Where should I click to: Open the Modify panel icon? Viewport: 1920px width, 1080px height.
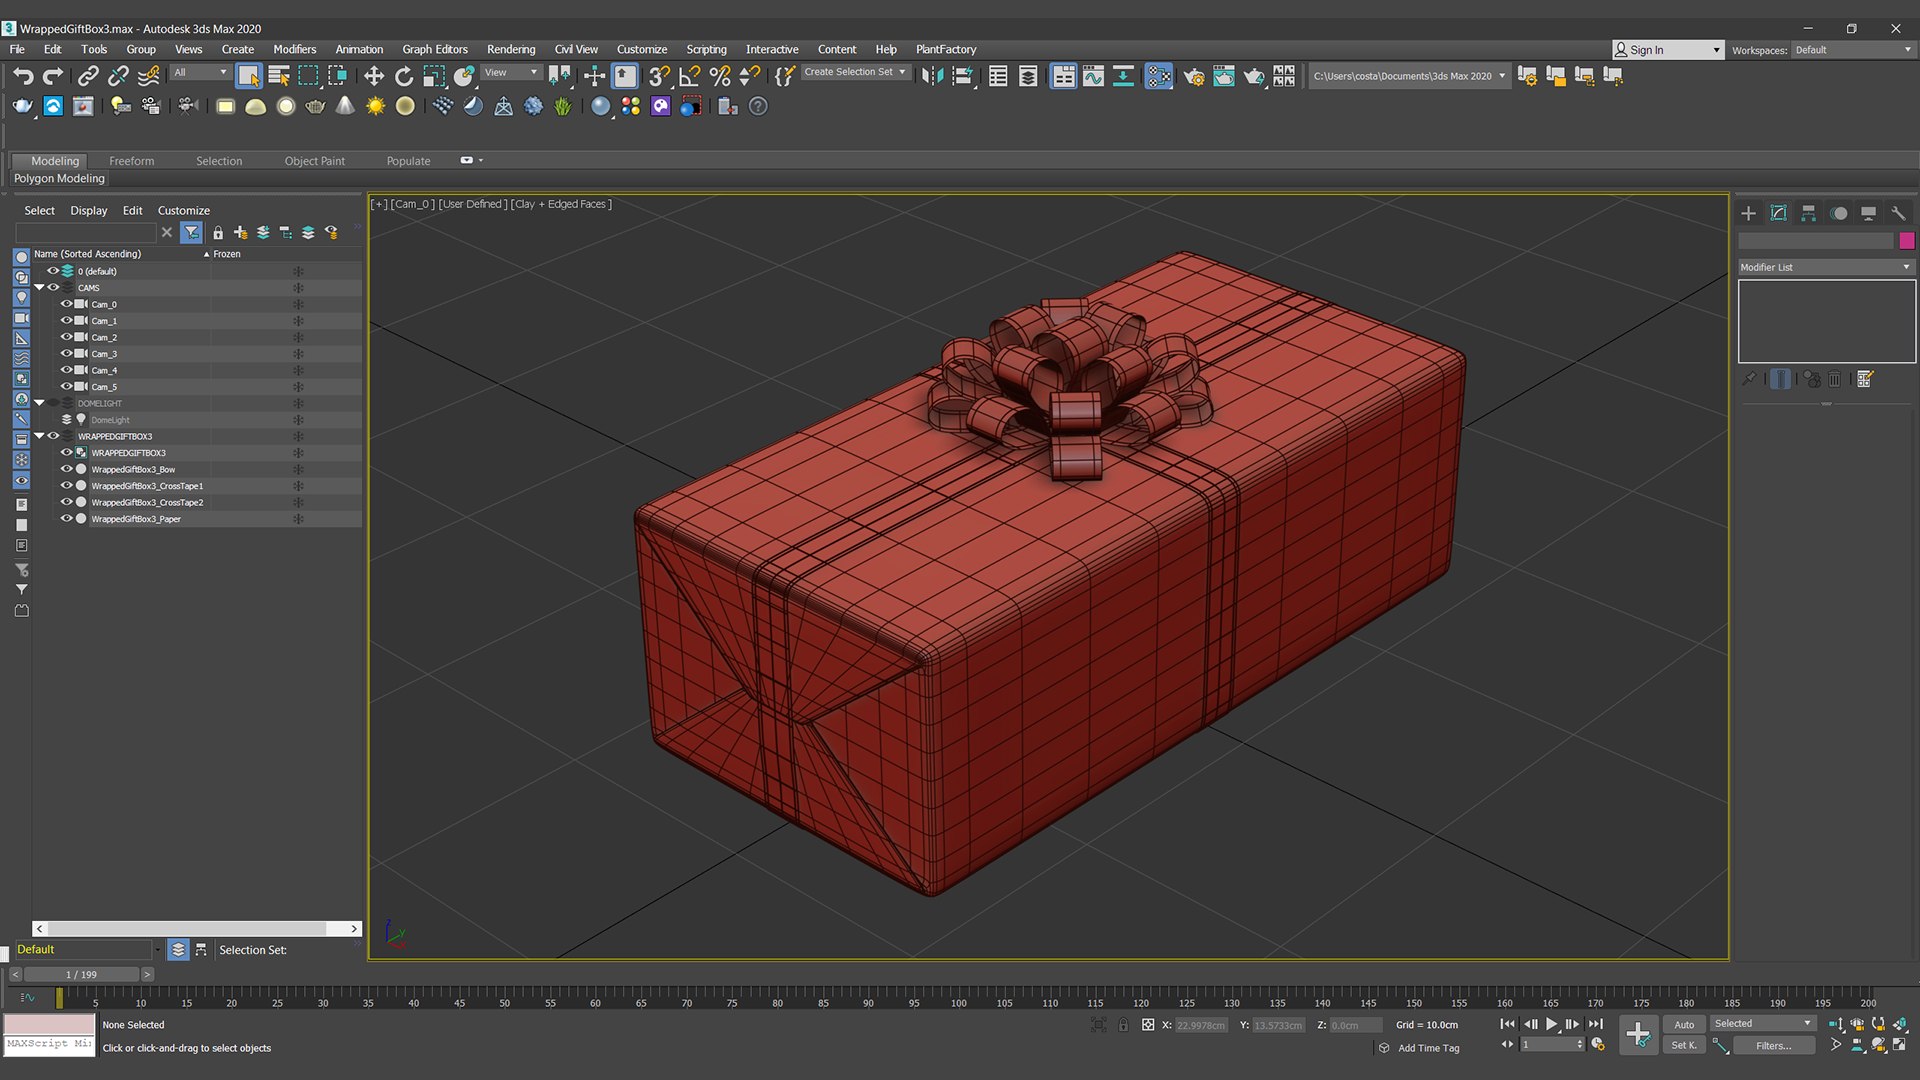pos(1778,213)
